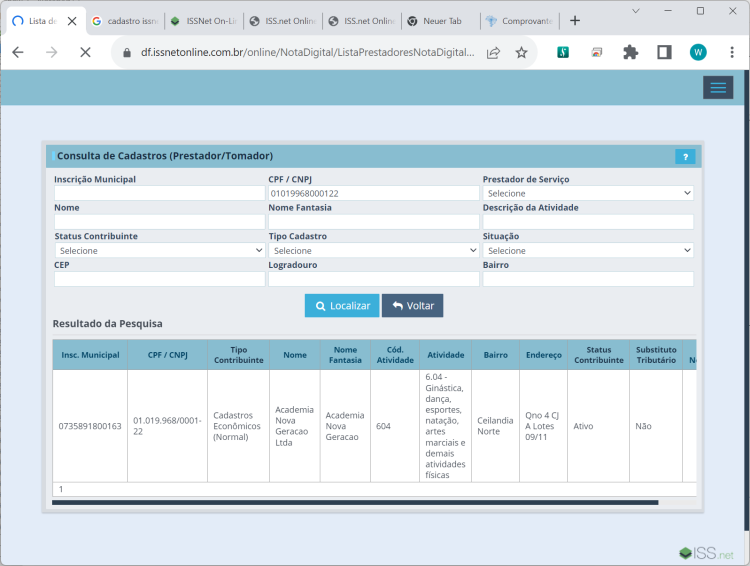
Task: Open the Tipo Cadastro dropdown
Action: coord(374,250)
